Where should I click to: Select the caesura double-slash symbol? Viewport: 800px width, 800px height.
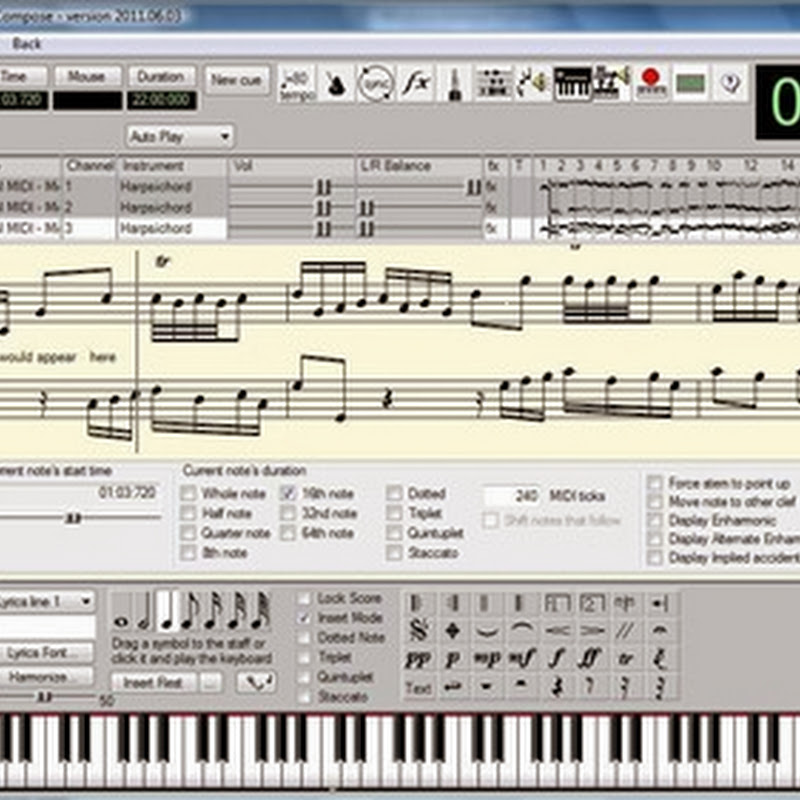coord(626,631)
